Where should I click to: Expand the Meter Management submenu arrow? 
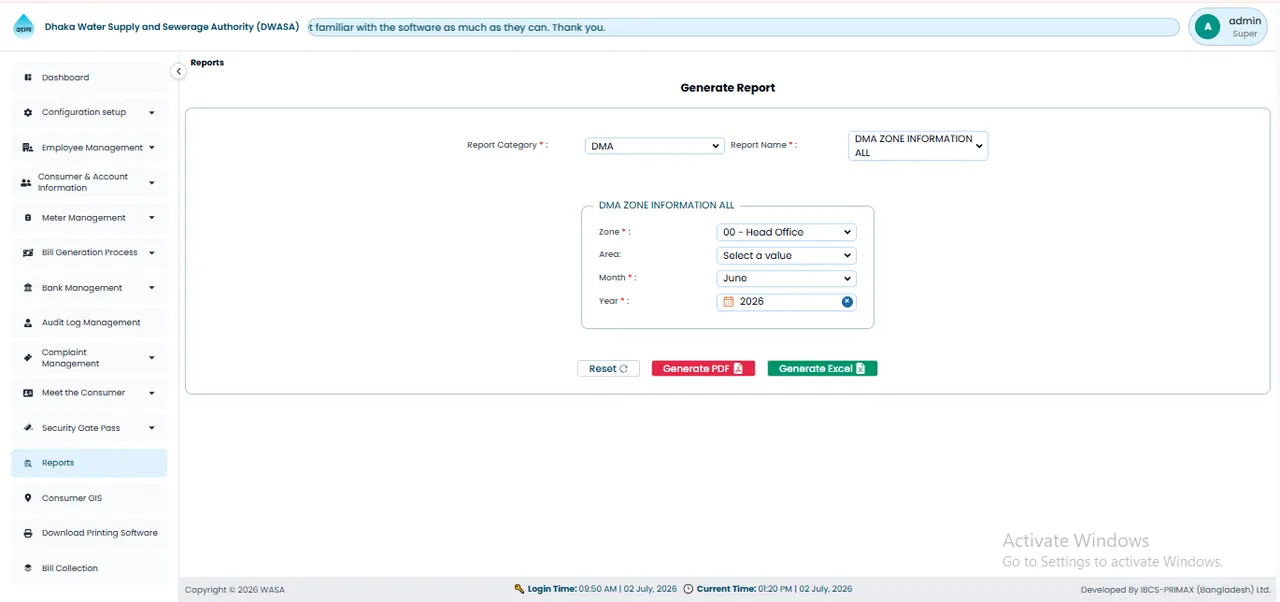point(152,218)
